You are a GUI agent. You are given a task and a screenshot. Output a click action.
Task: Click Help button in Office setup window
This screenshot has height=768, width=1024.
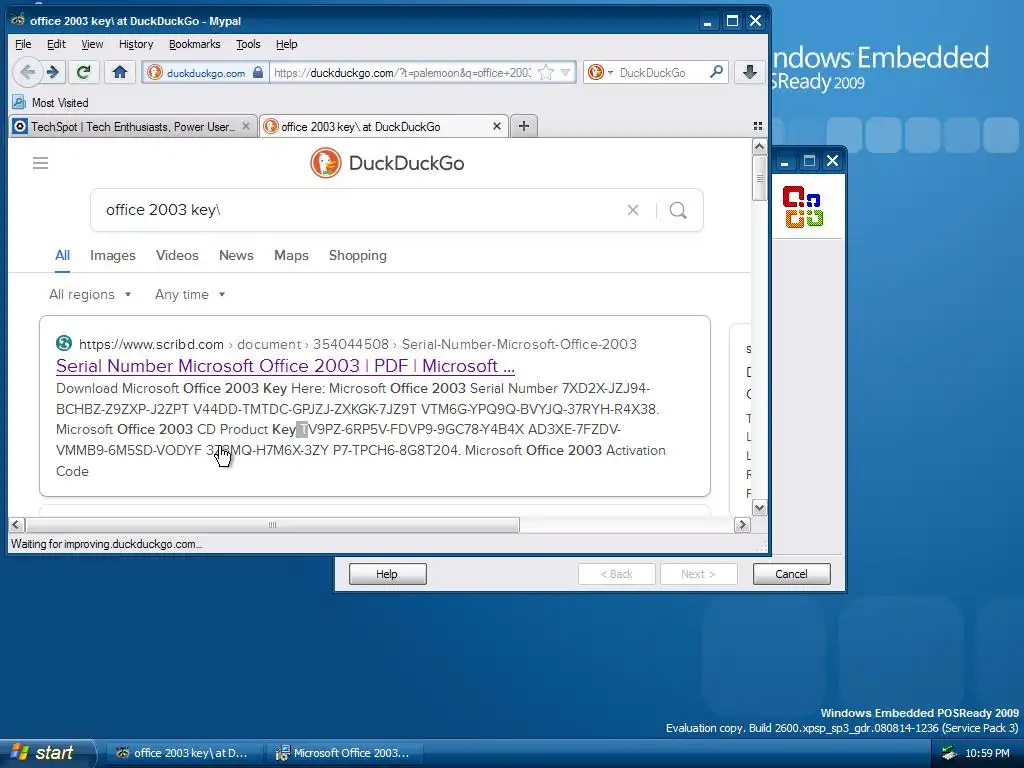point(387,574)
